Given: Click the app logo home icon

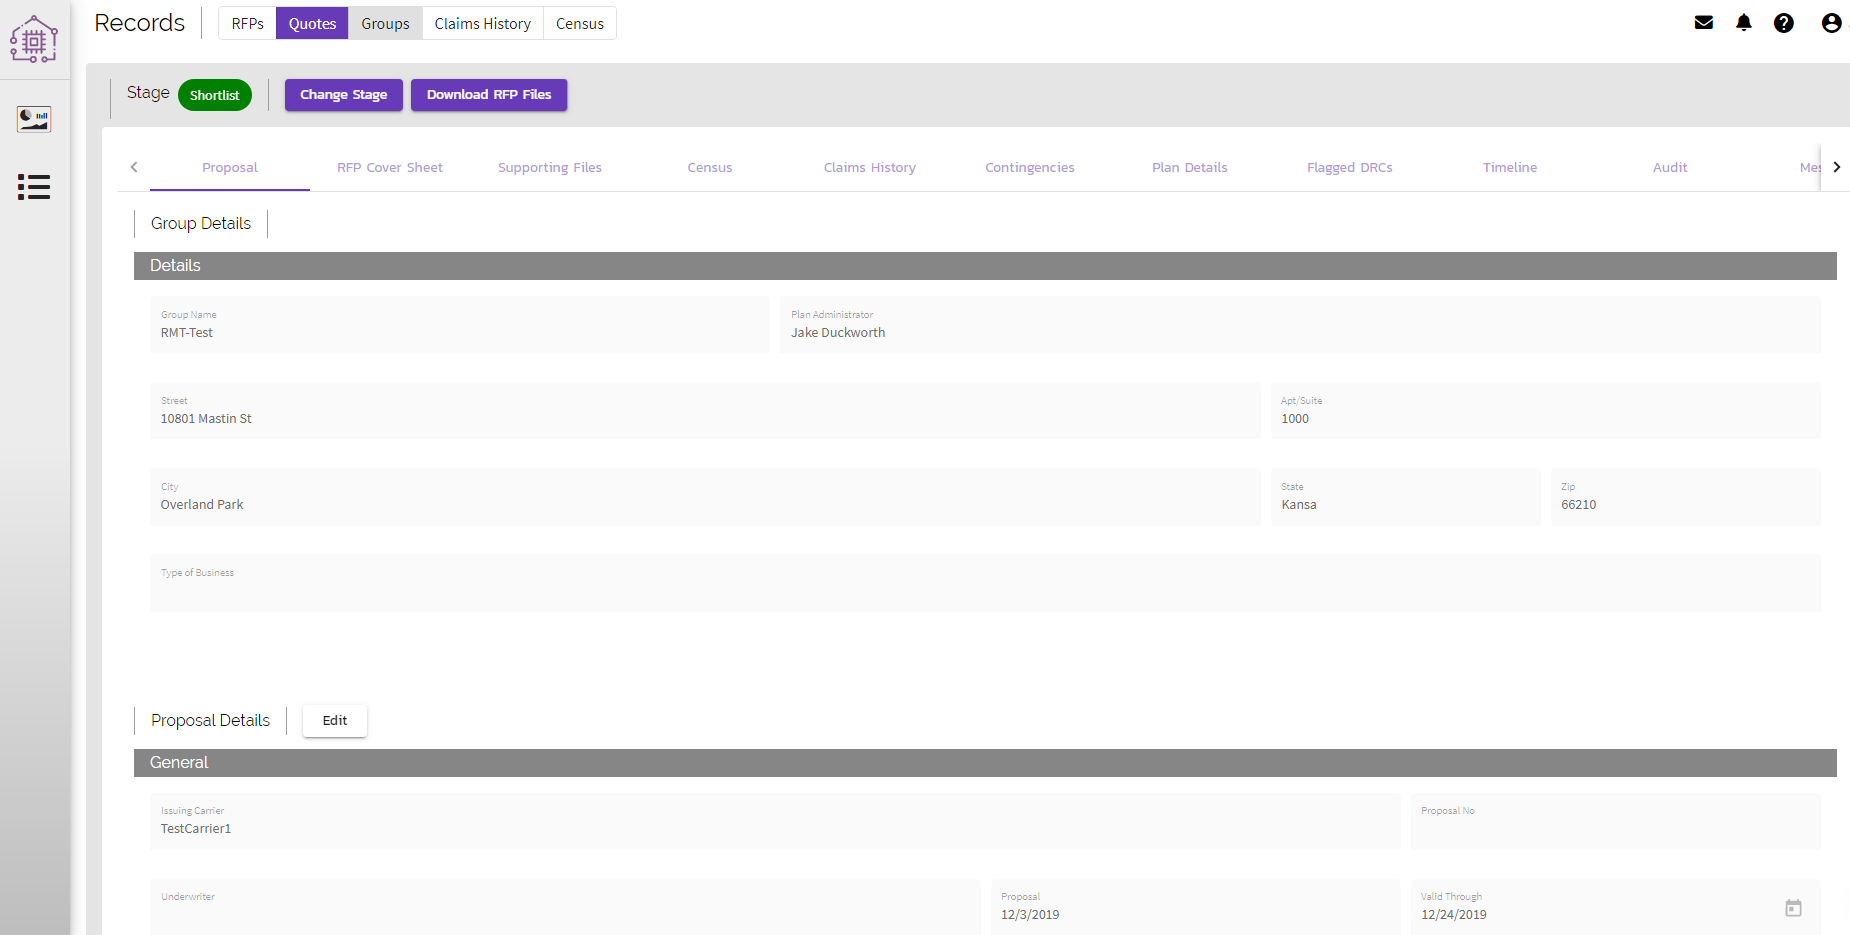Looking at the screenshot, I should point(34,39).
